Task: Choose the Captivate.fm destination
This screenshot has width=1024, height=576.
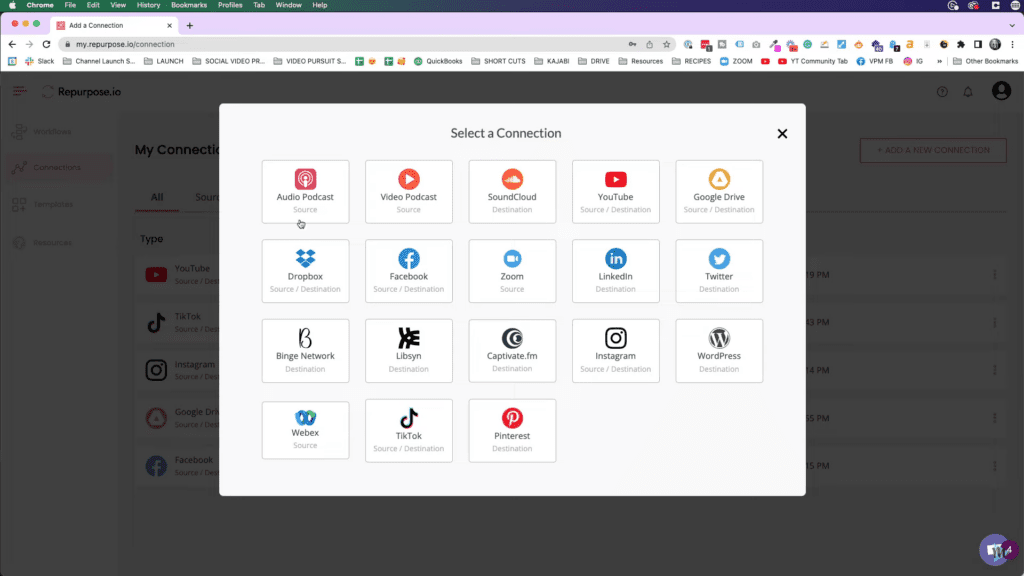Action: 512,351
